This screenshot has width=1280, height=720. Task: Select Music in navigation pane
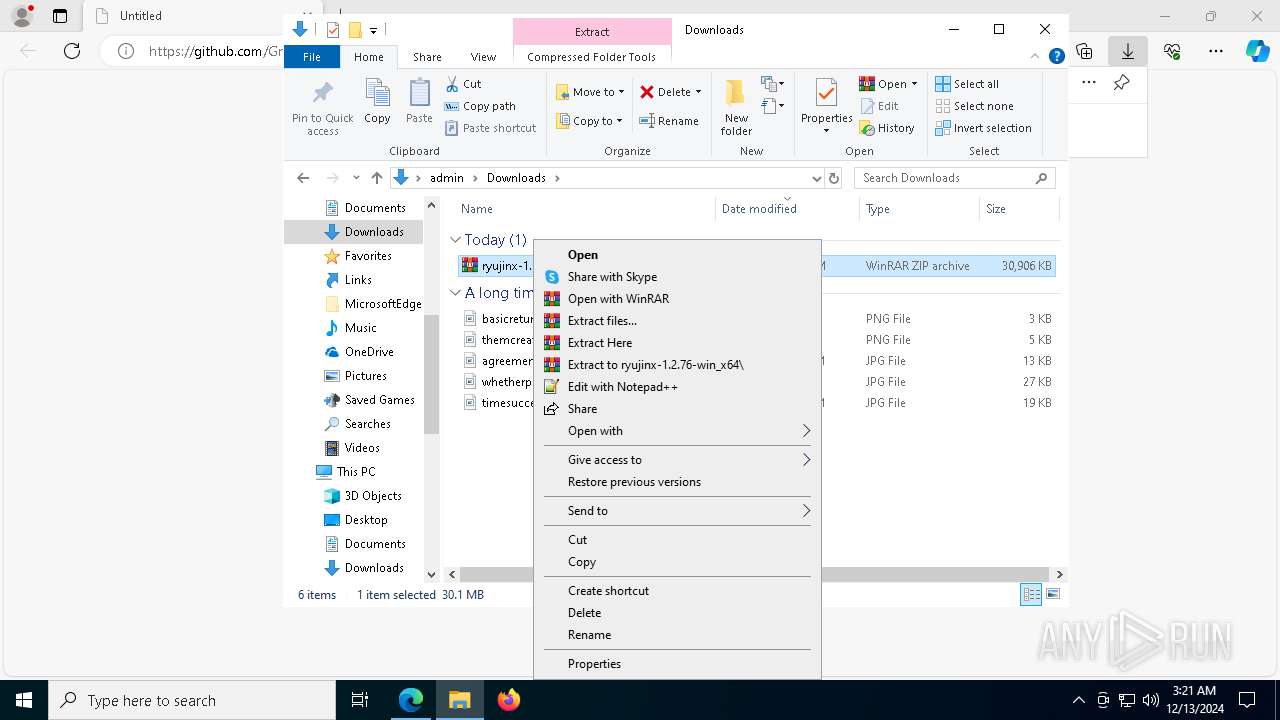(x=360, y=328)
